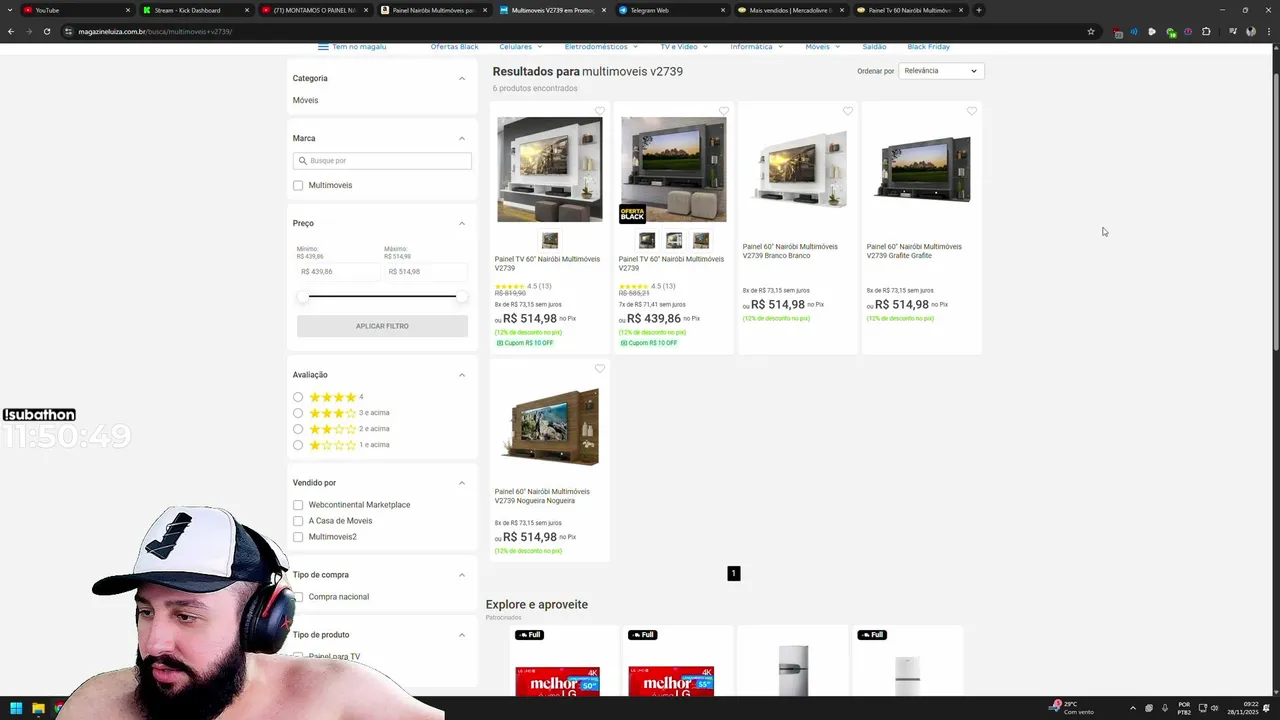This screenshot has width=1280, height=720.
Task: Check the Multimoveis brand checkbox
Action: tap(298, 186)
